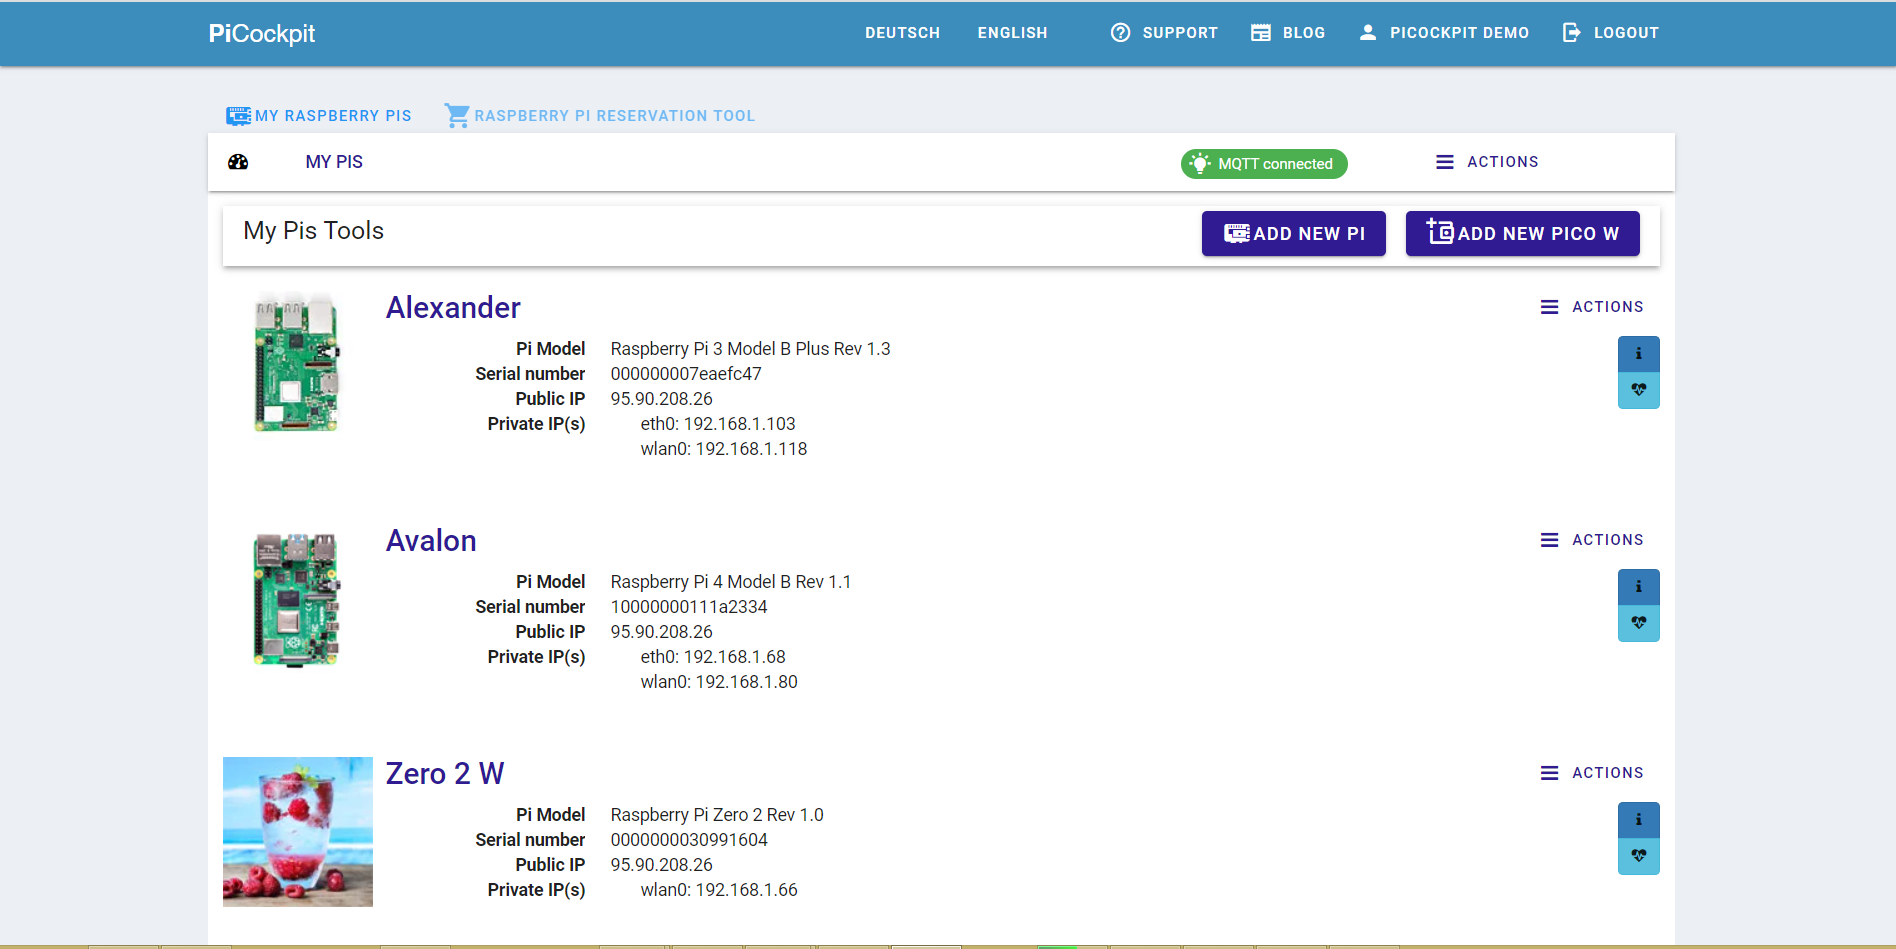Open heartbeat monitor icon for Alexander

[x=1638, y=390]
